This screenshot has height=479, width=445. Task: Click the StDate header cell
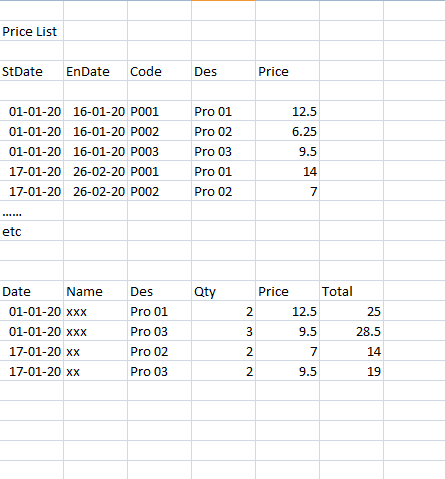pos(32,71)
